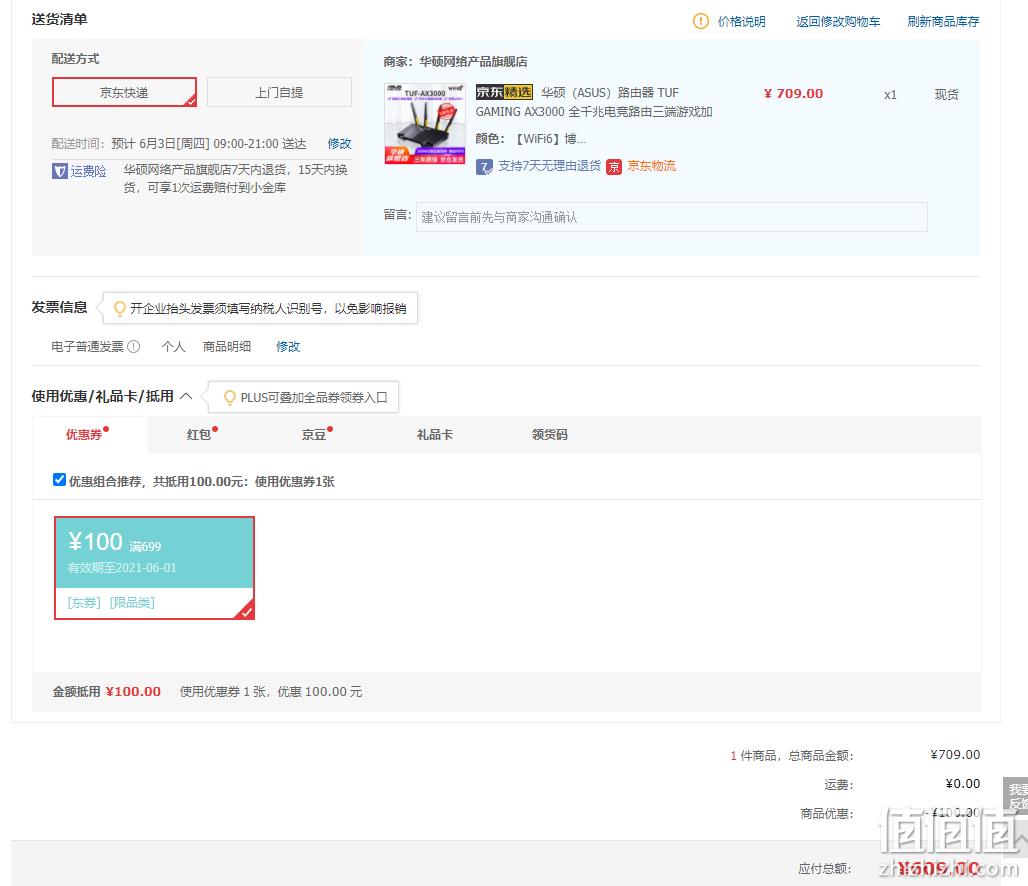Open PLUS可叠加全品券领券入口 link
The width and height of the screenshot is (1028, 886).
313,397
